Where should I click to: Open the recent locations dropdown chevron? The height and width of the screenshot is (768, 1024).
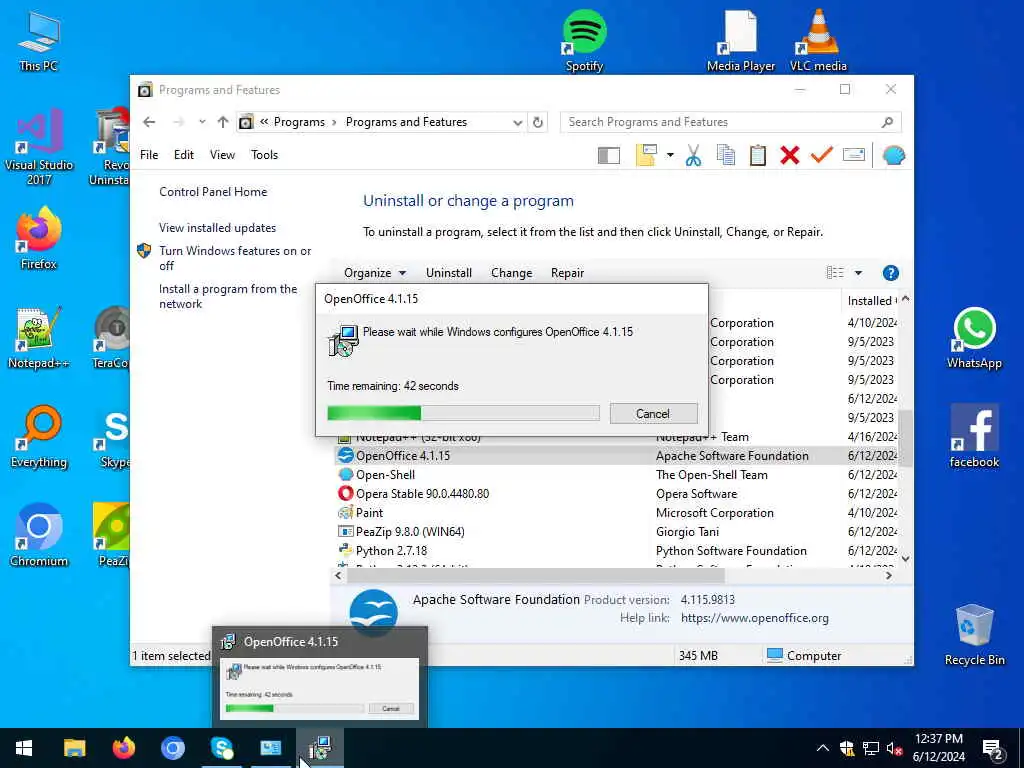(202, 122)
